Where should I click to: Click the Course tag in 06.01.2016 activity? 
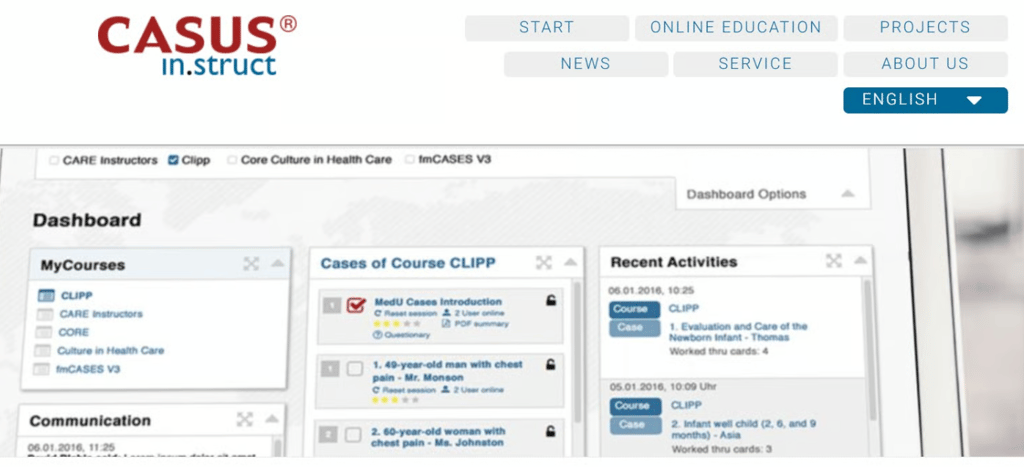point(634,309)
